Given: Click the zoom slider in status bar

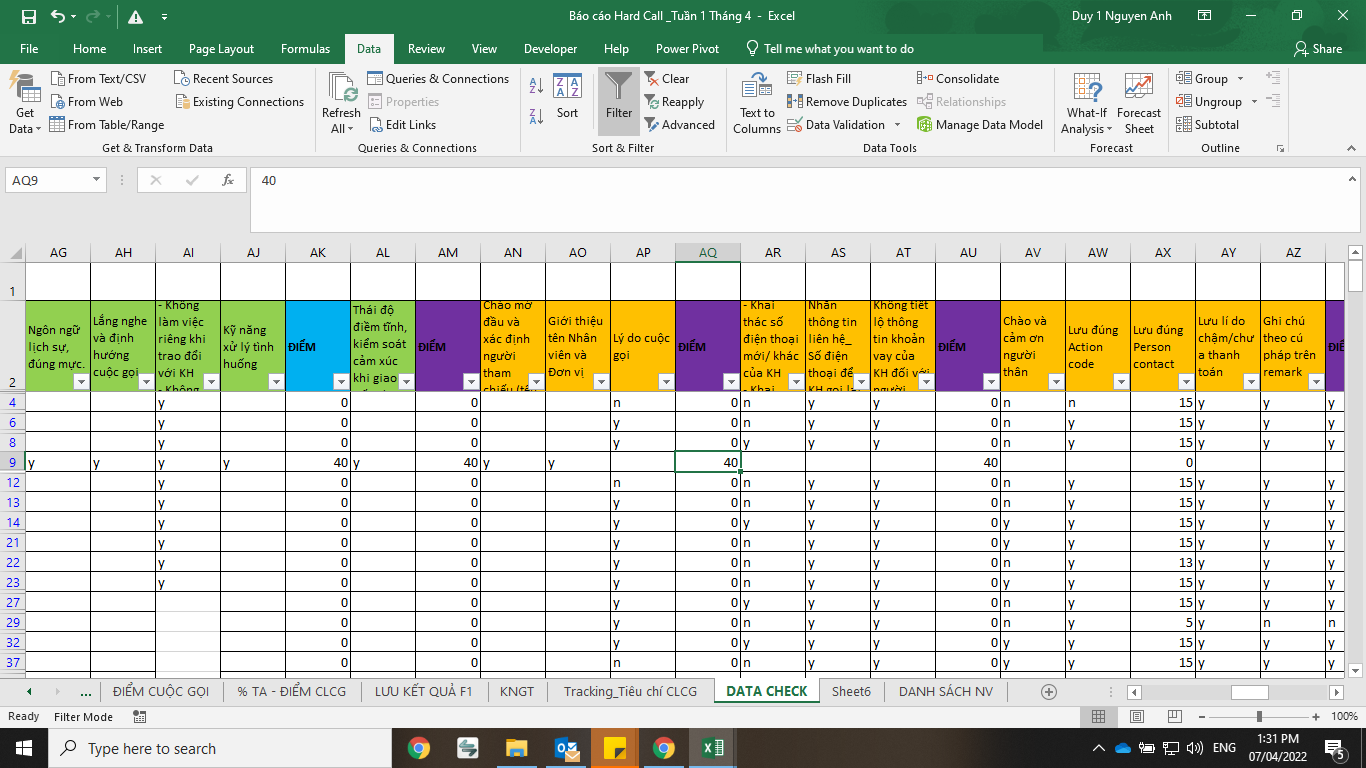Looking at the screenshot, I should click(1259, 716).
